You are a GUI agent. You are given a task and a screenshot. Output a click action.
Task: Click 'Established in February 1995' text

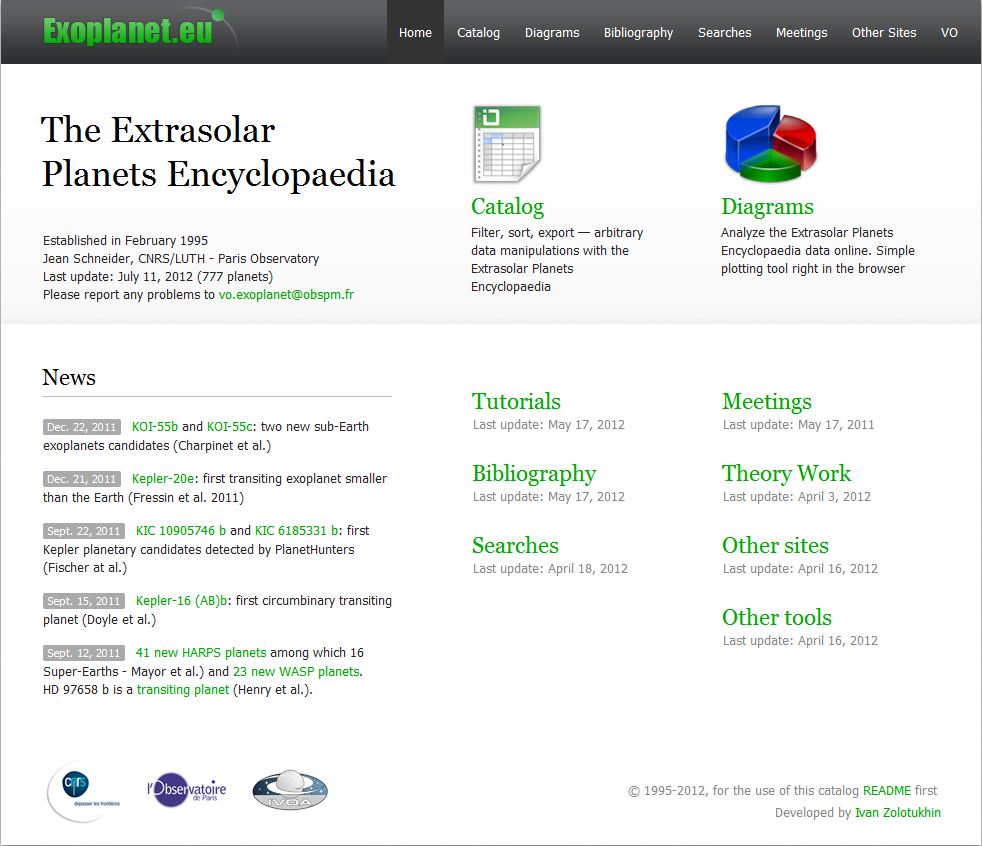[125, 240]
